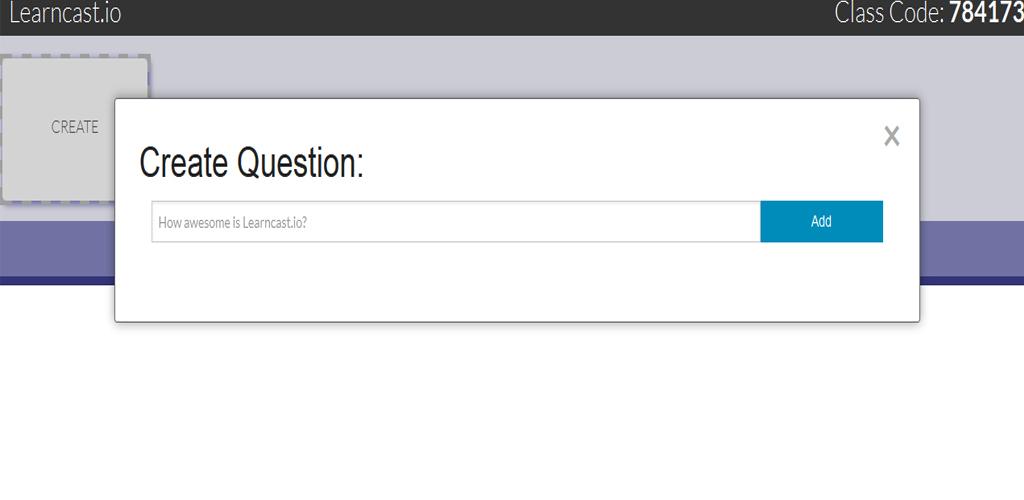Click the dashed border of the CREATE tile

click(x=75, y=57)
